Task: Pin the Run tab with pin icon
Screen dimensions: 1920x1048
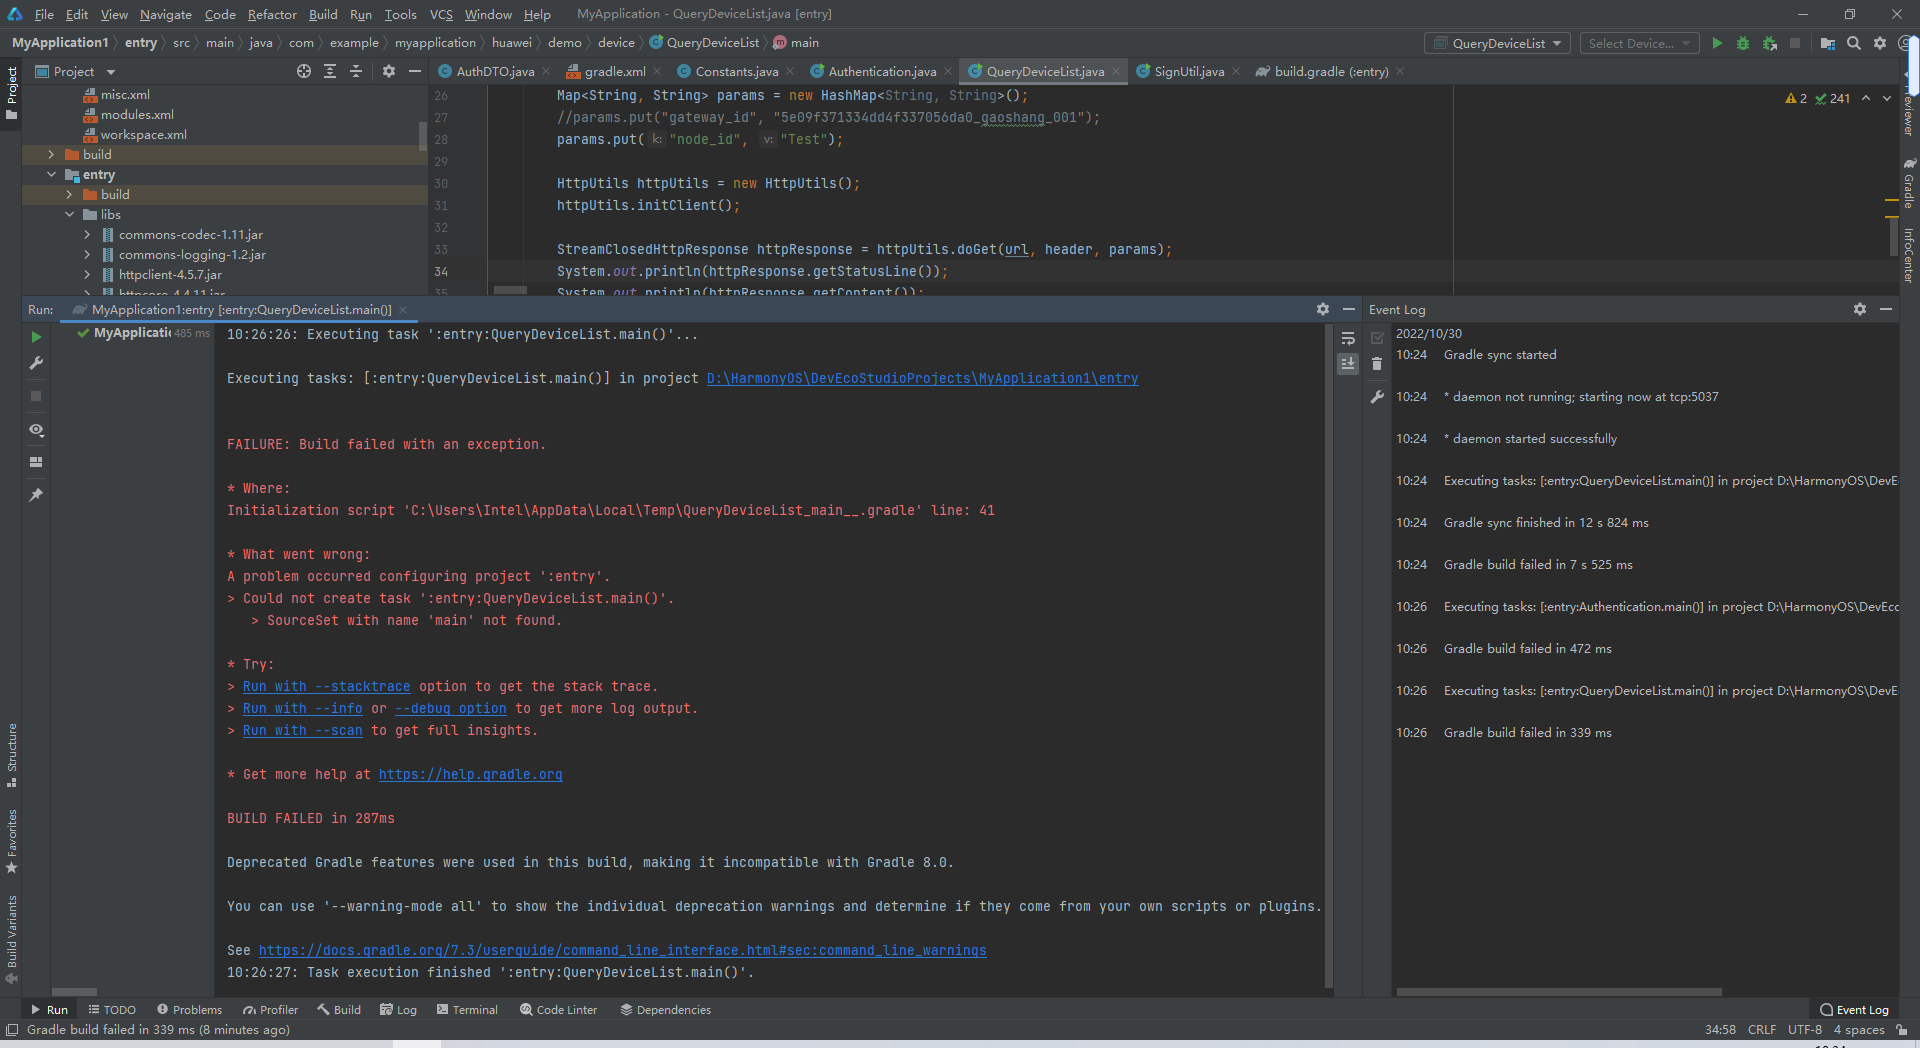Action: 36,495
